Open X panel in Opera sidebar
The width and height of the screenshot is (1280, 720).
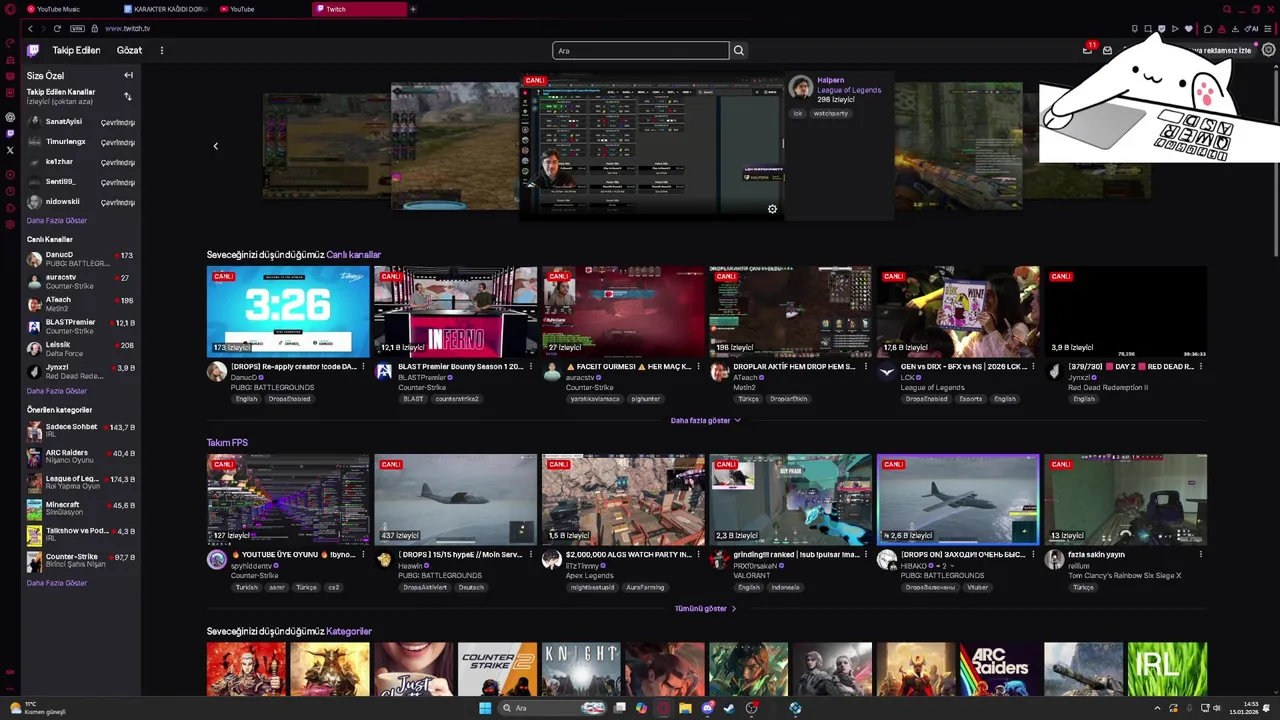click(10, 150)
